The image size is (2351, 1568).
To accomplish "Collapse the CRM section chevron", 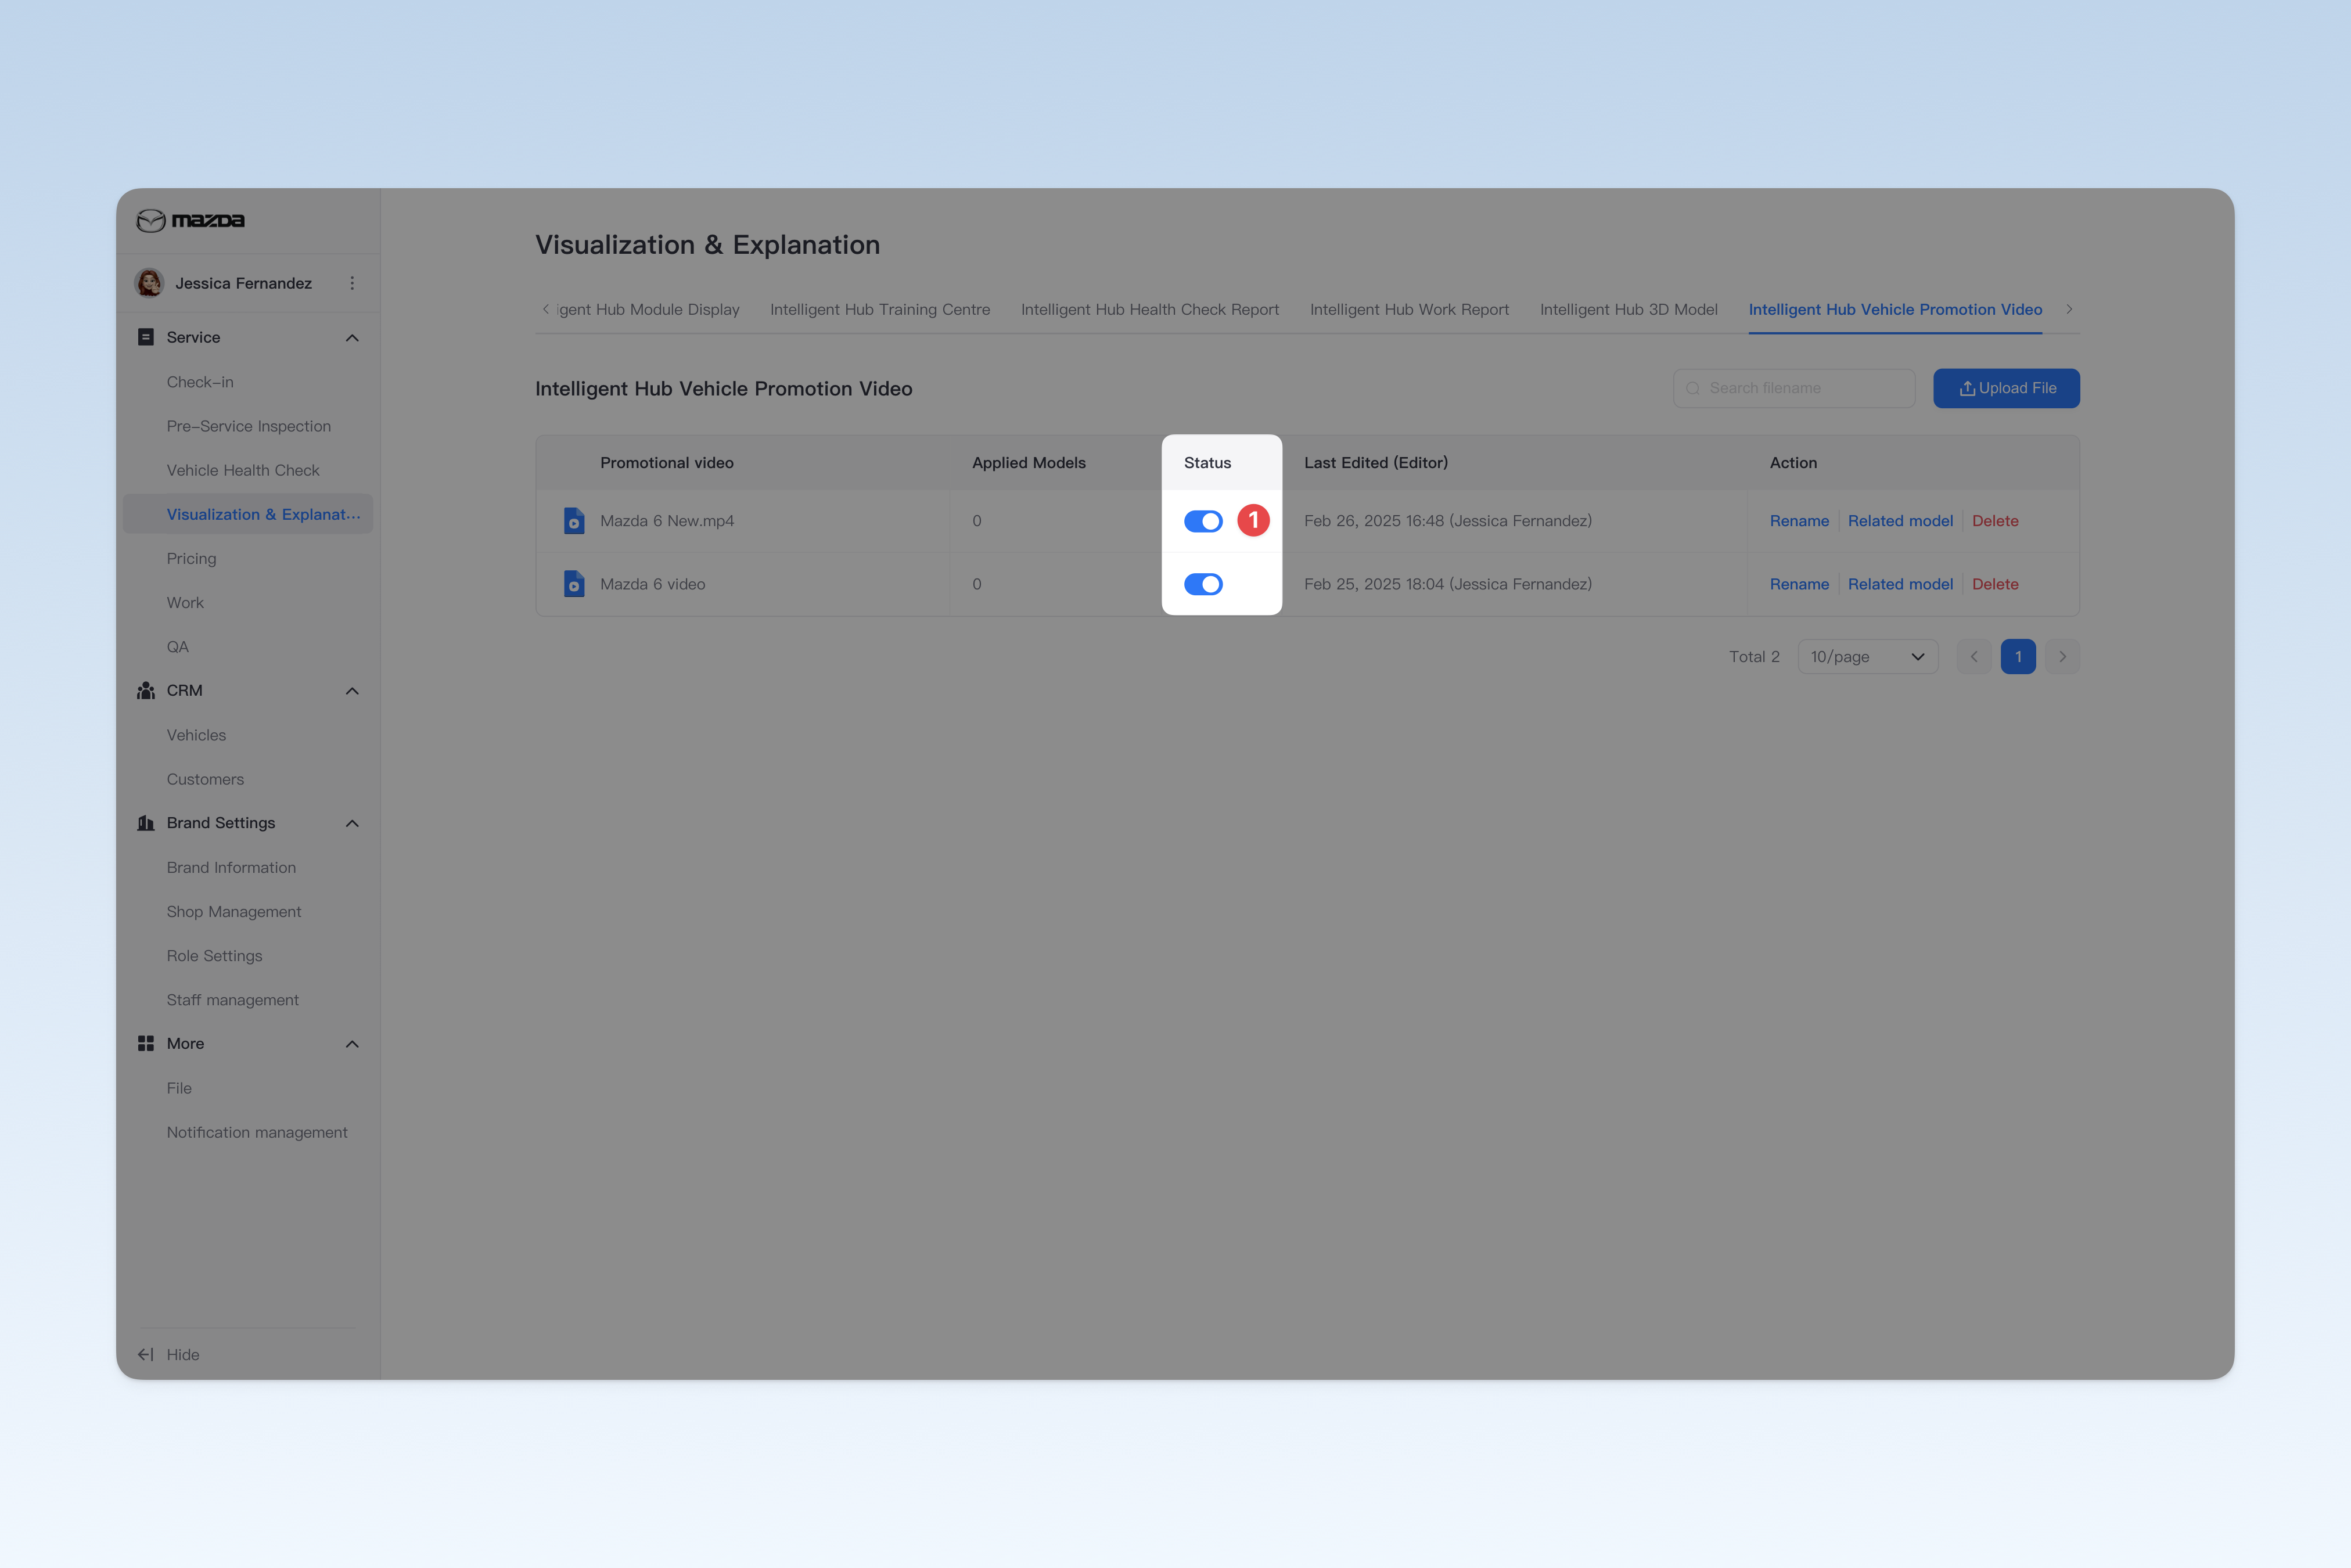I will point(352,691).
